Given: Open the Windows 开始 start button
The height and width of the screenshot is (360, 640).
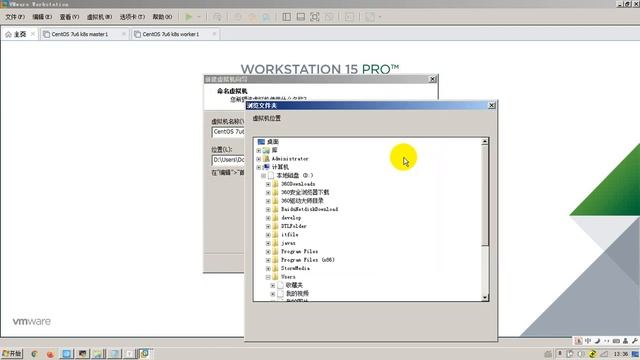Looking at the screenshot, I should (x=12, y=353).
